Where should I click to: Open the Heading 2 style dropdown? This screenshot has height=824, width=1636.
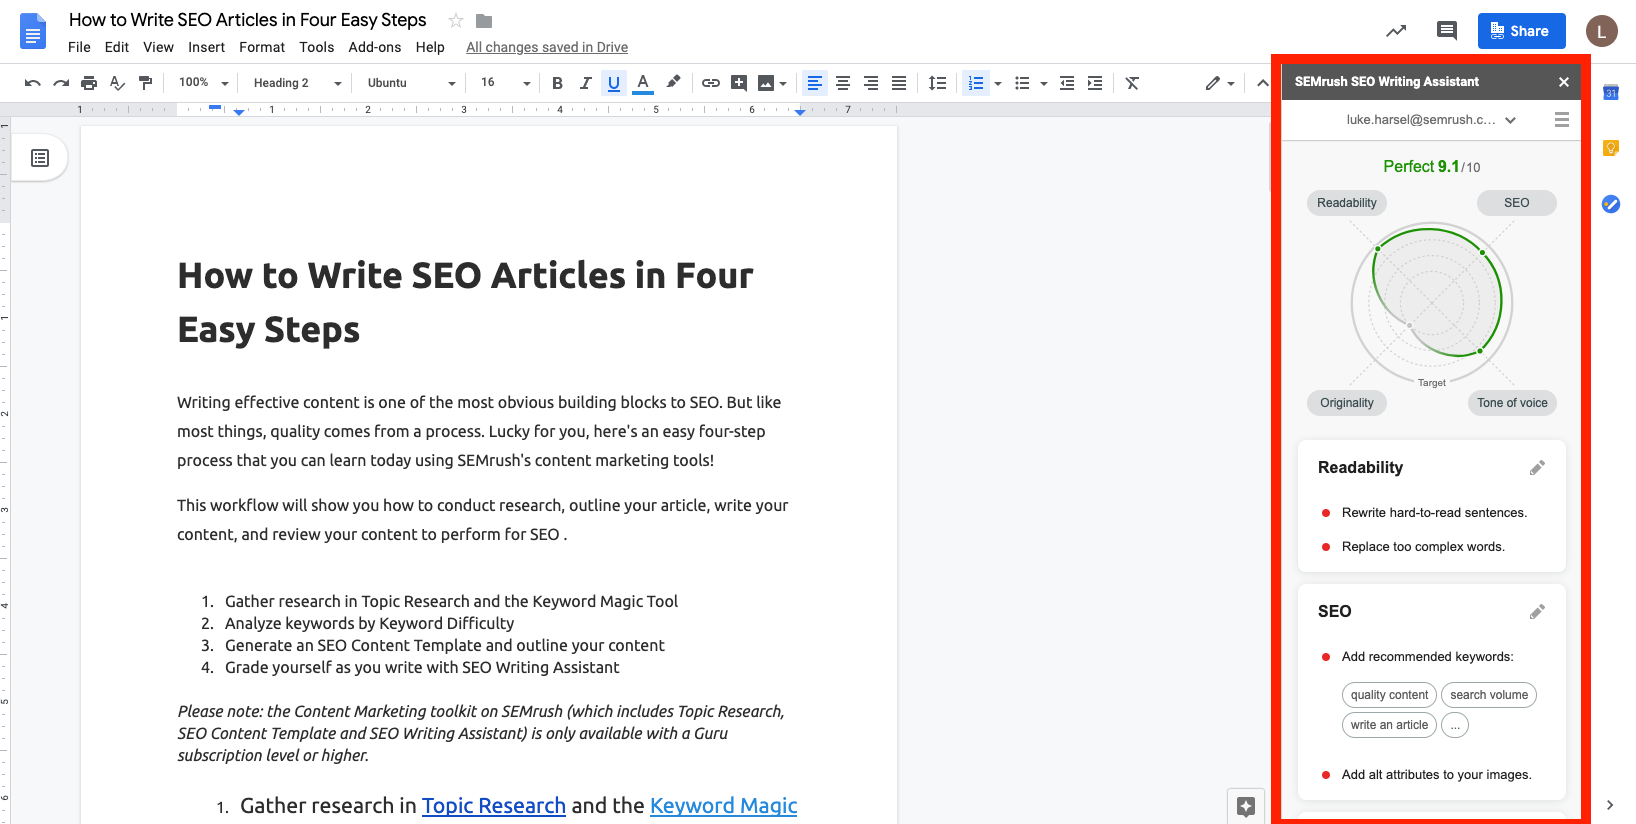pyautogui.click(x=296, y=83)
